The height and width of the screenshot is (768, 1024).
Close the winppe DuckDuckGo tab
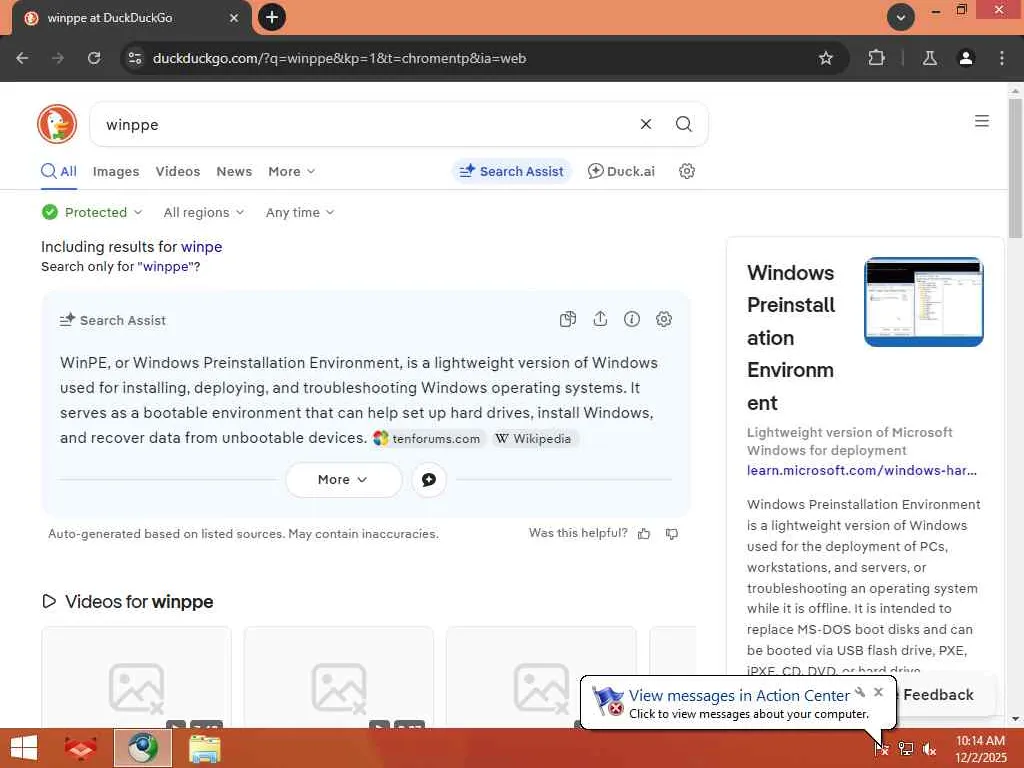(234, 18)
